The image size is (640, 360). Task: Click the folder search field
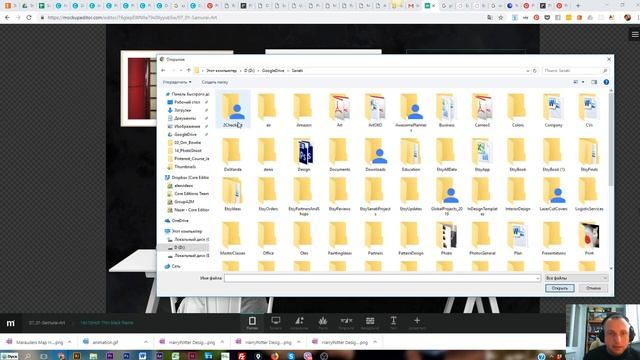tap(576, 71)
